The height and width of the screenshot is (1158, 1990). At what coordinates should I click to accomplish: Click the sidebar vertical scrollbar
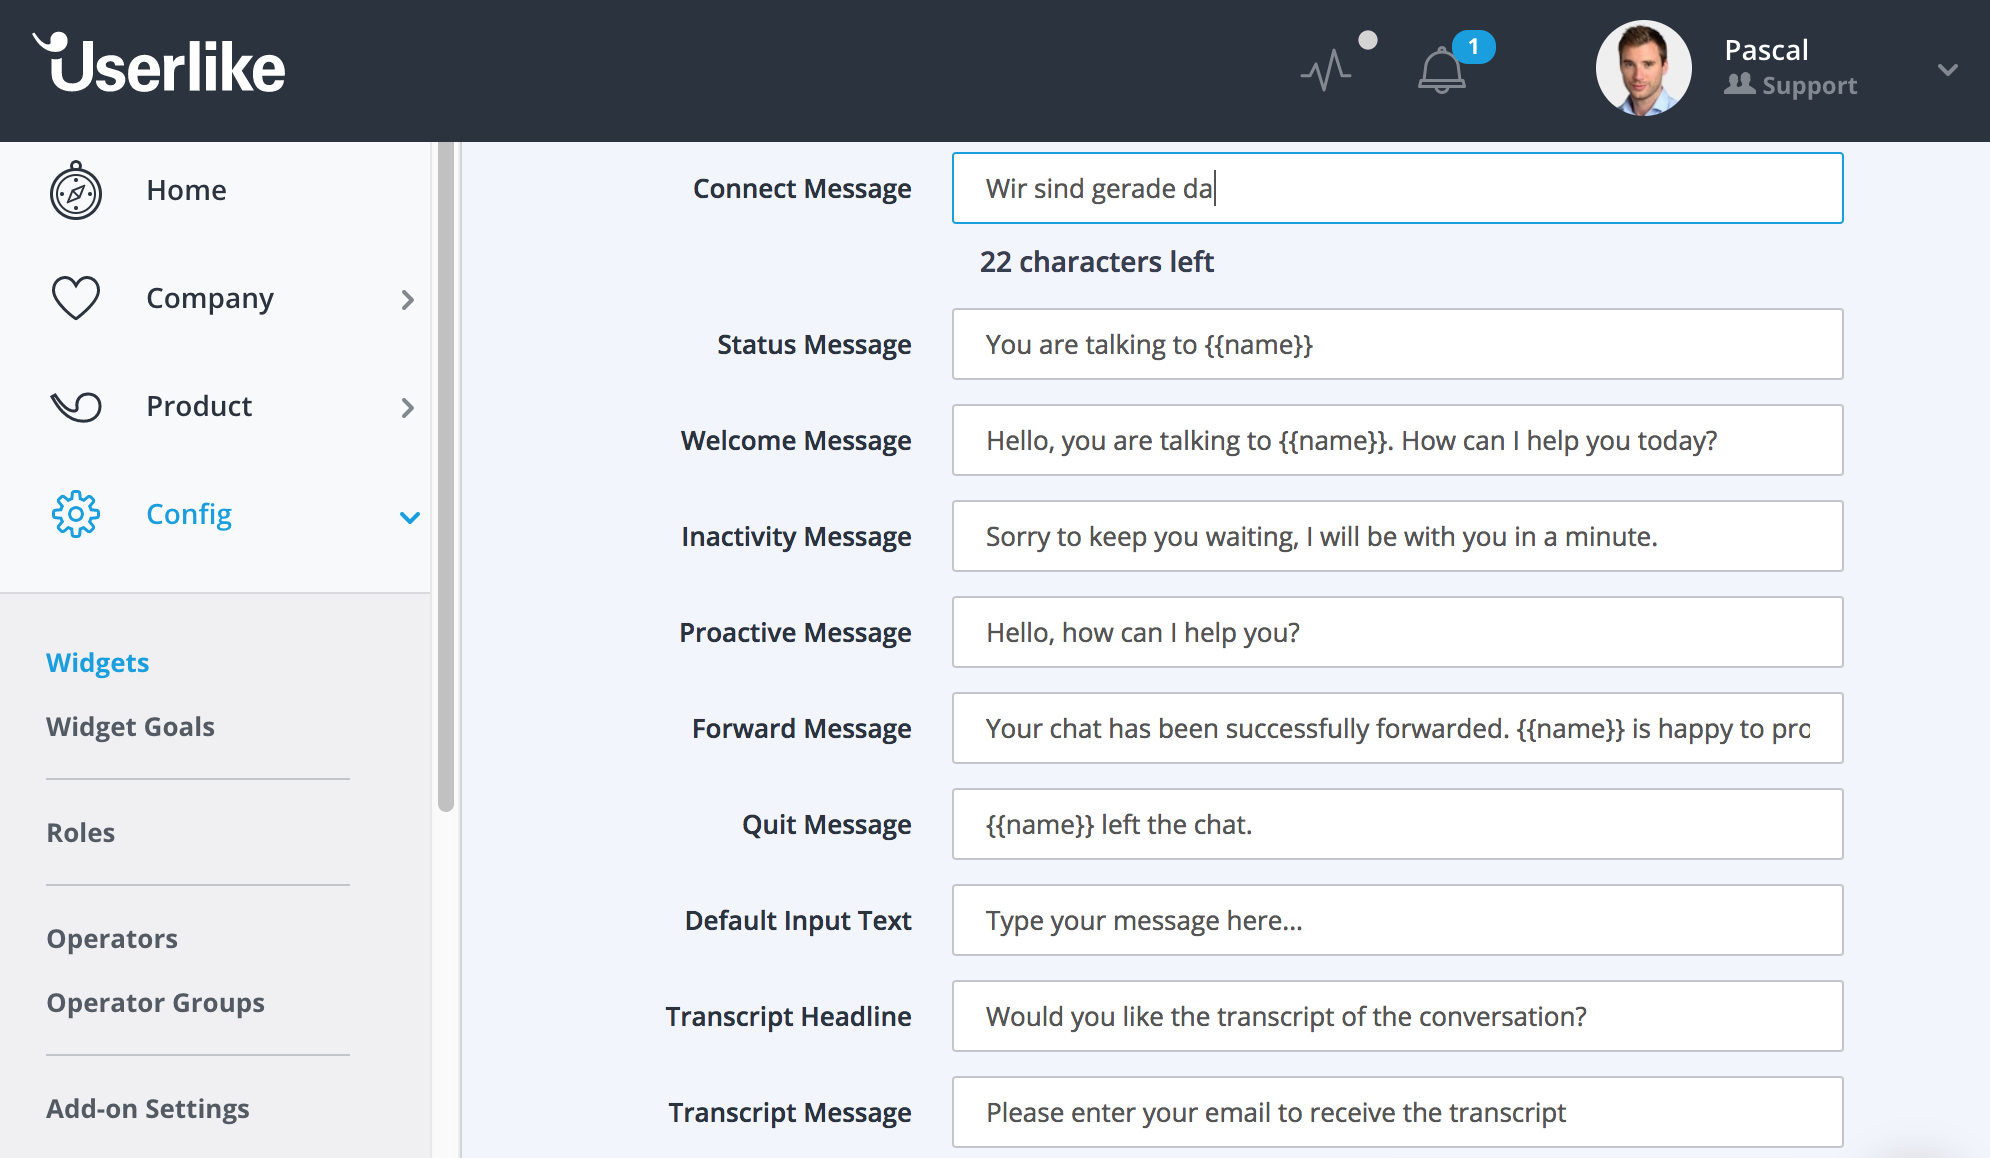pos(446,477)
